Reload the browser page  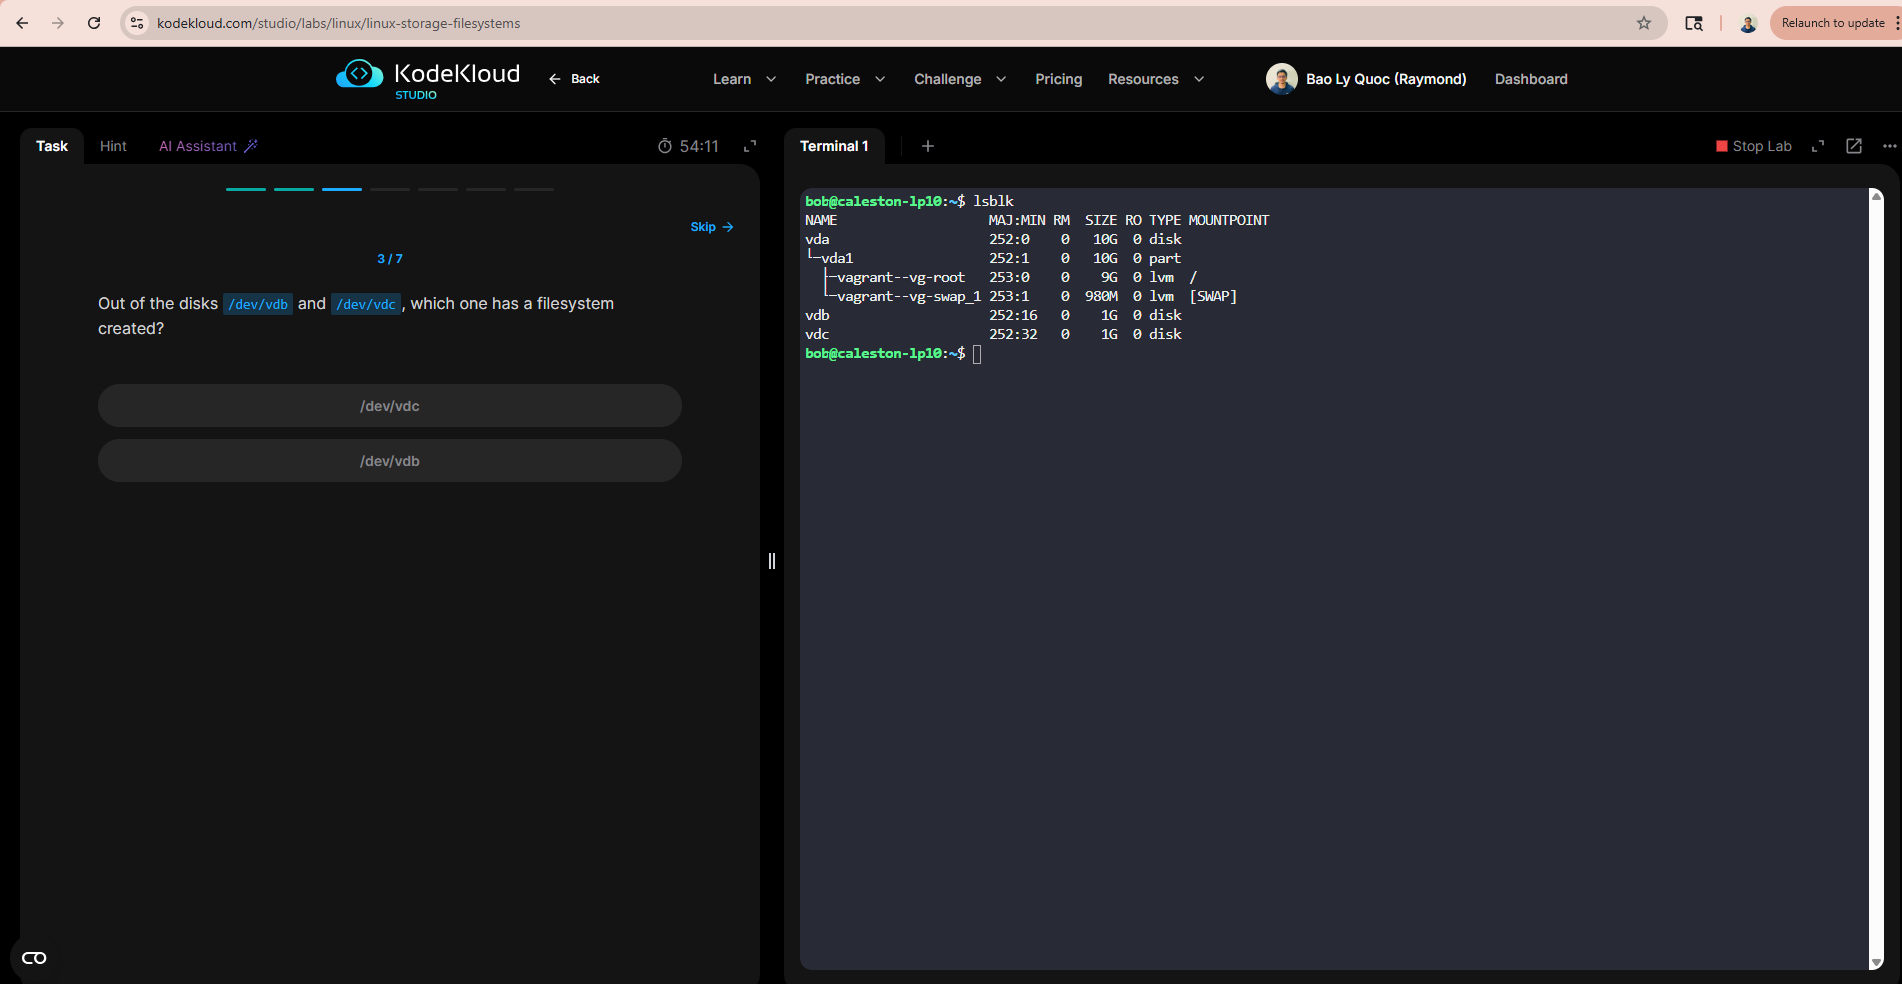pyautogui.click(x=94, y=23)
